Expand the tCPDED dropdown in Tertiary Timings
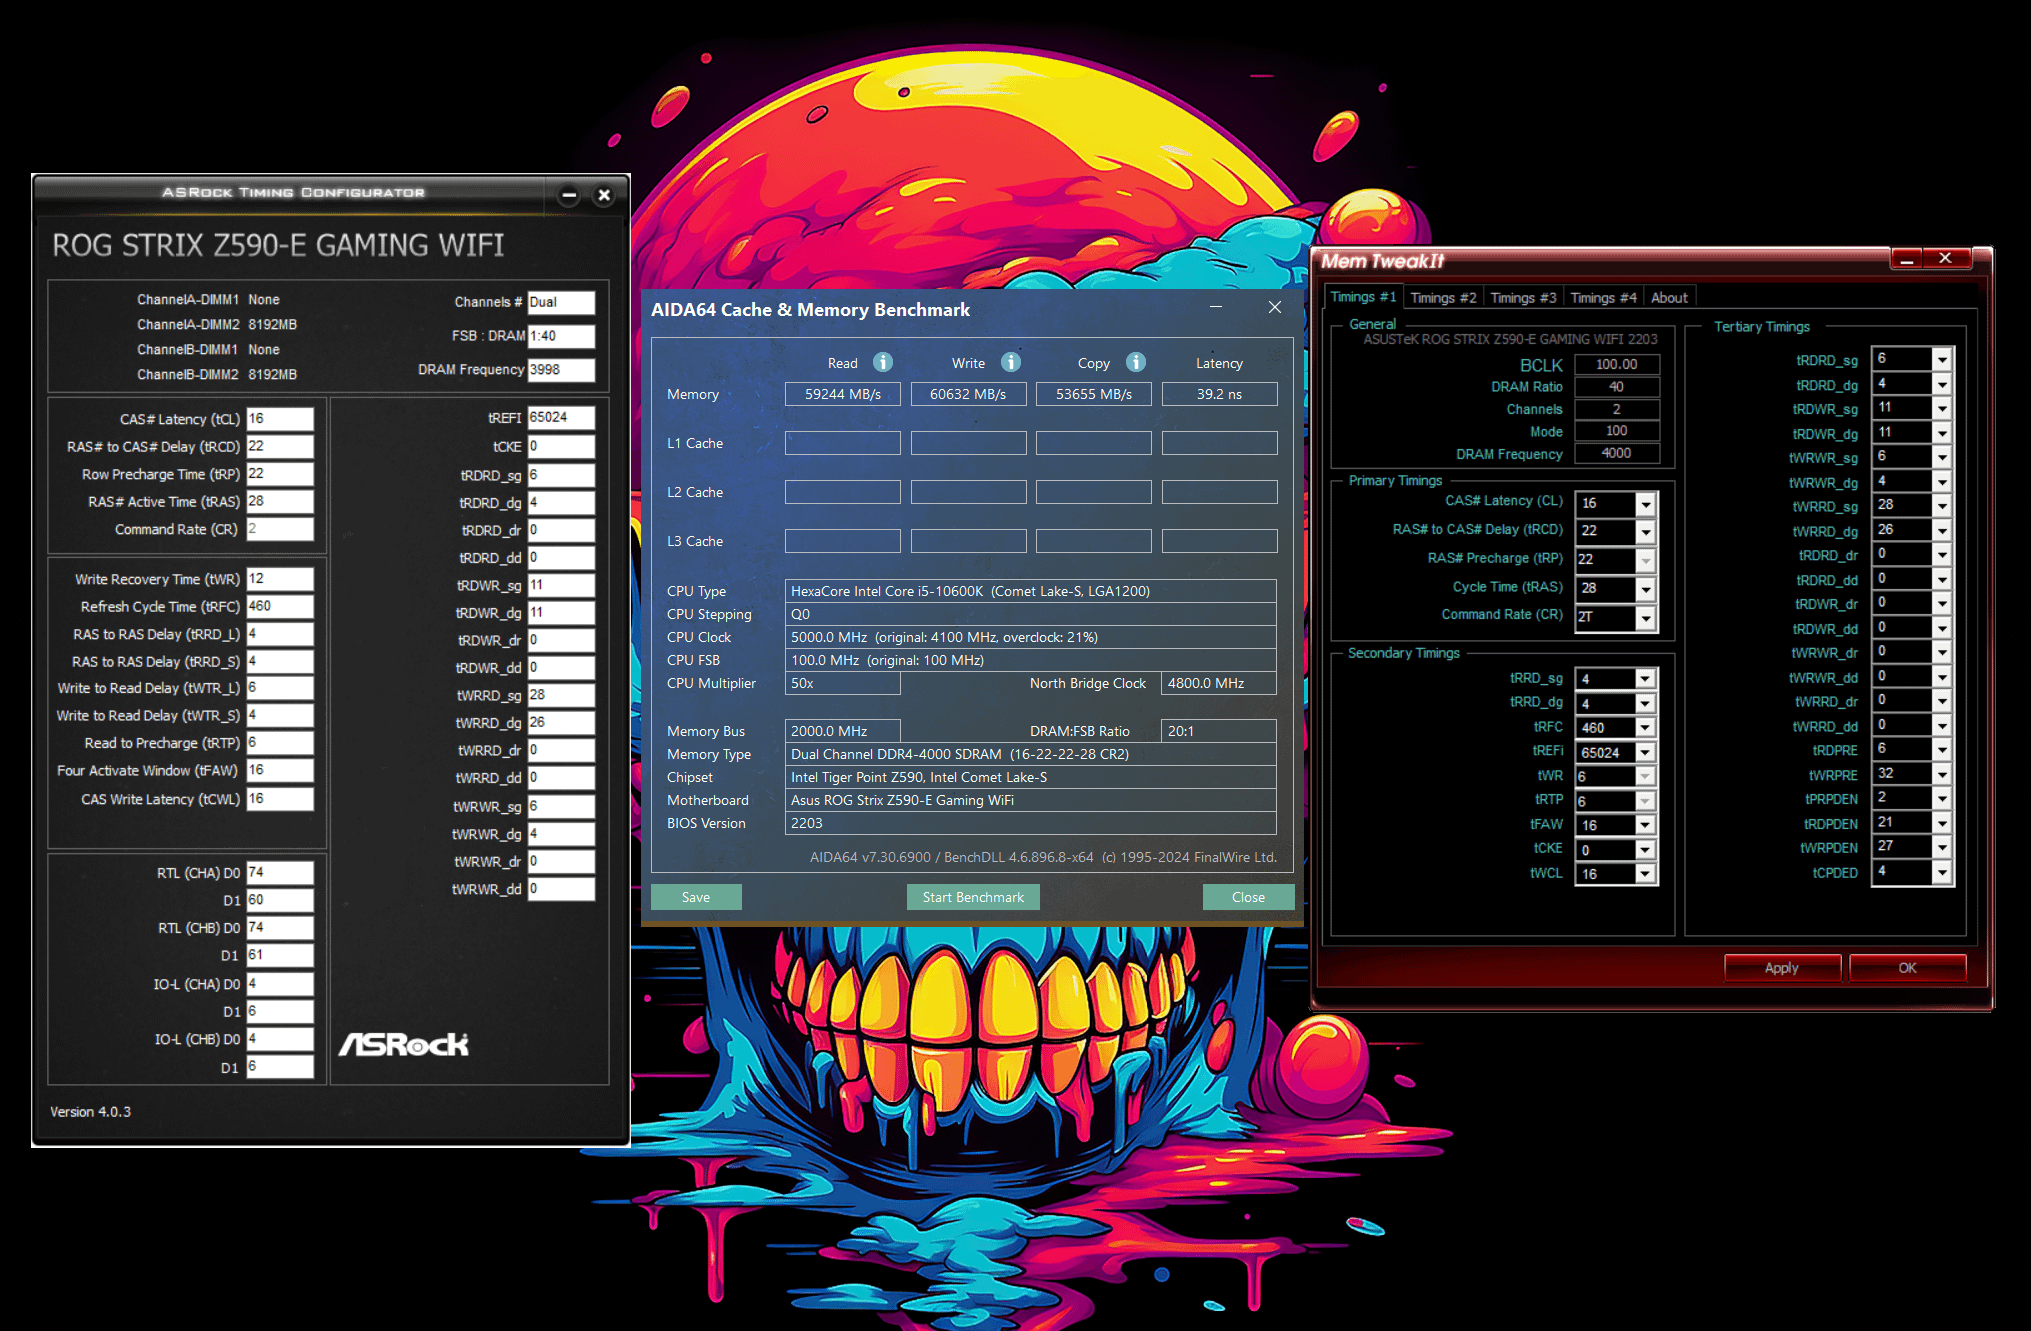This screenshot has width=2031, height=1331. coord(1942,872)
